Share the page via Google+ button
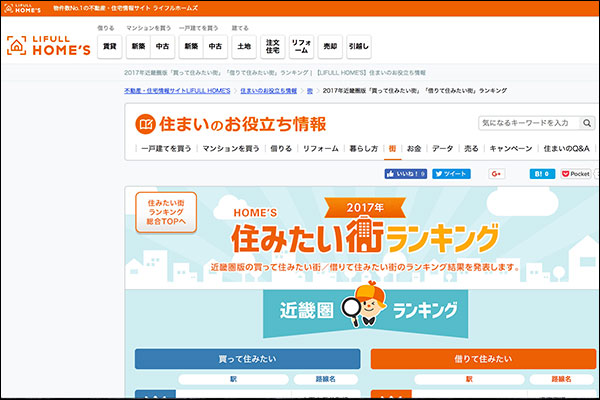The width and height of the screenshot is (600, 400). tap(495, 173)
